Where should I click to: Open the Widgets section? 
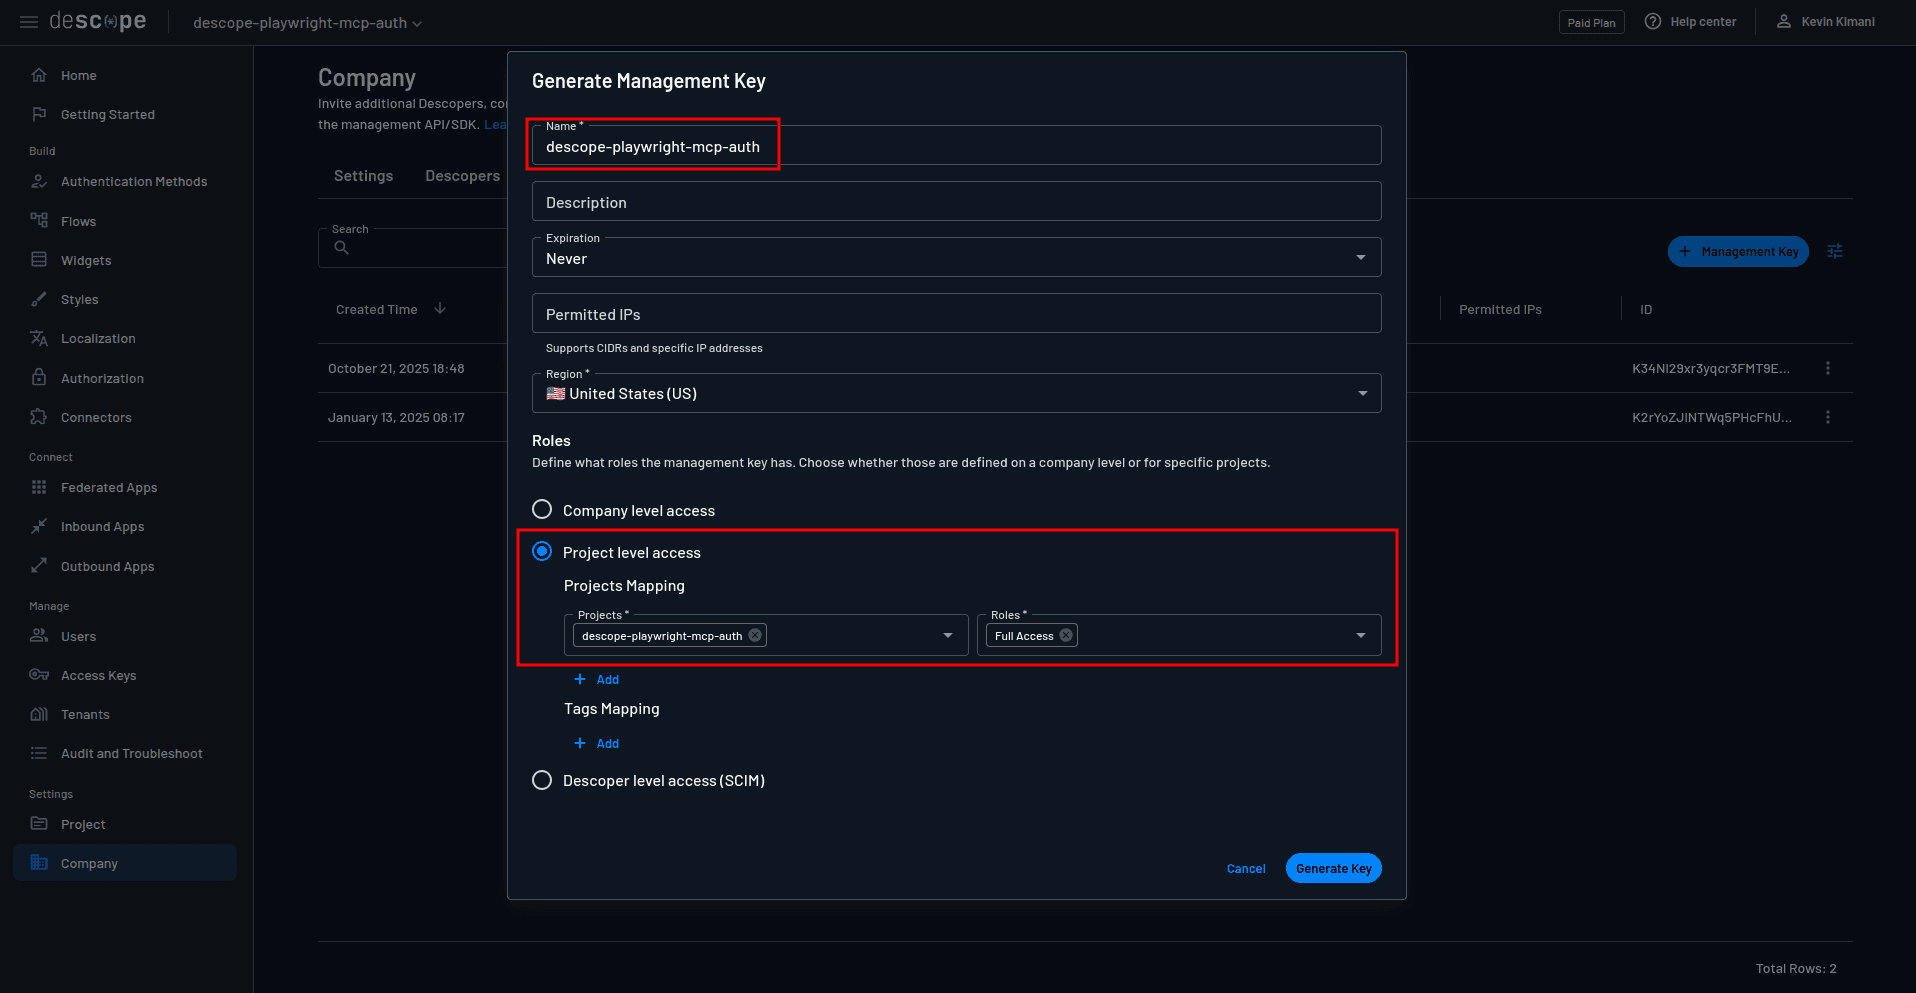[x=86, y=260]
